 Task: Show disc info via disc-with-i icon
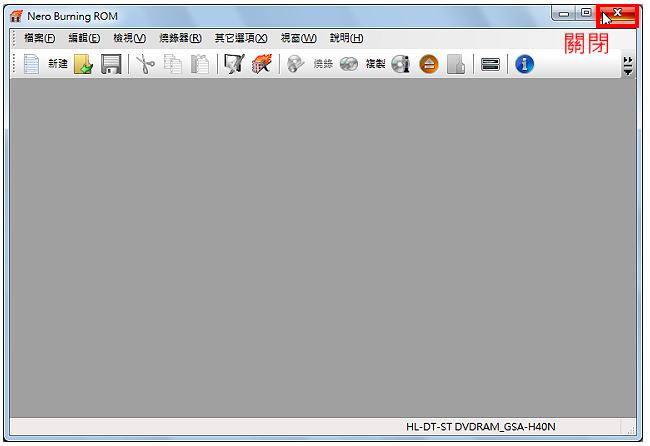(400, 64)
